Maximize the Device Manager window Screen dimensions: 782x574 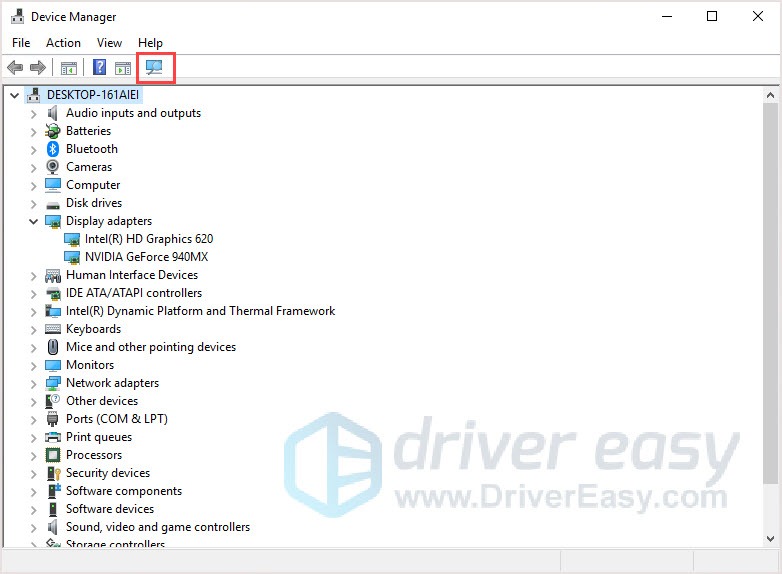712,16
